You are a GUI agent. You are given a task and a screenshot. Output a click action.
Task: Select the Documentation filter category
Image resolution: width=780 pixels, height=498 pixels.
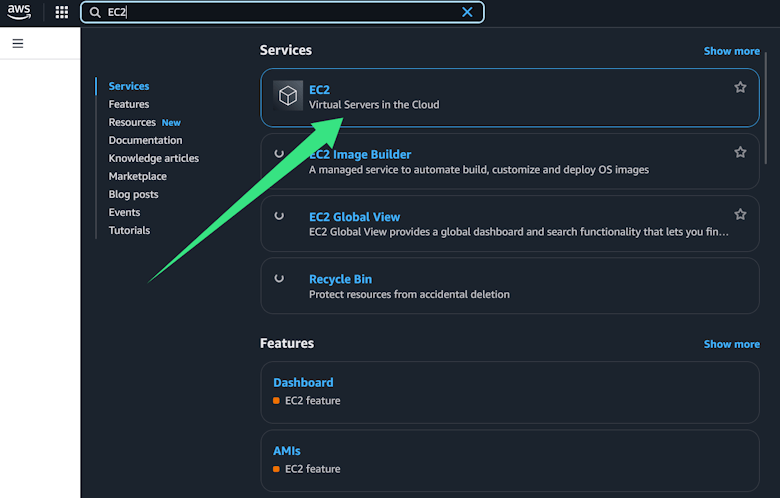coord(145,140)
